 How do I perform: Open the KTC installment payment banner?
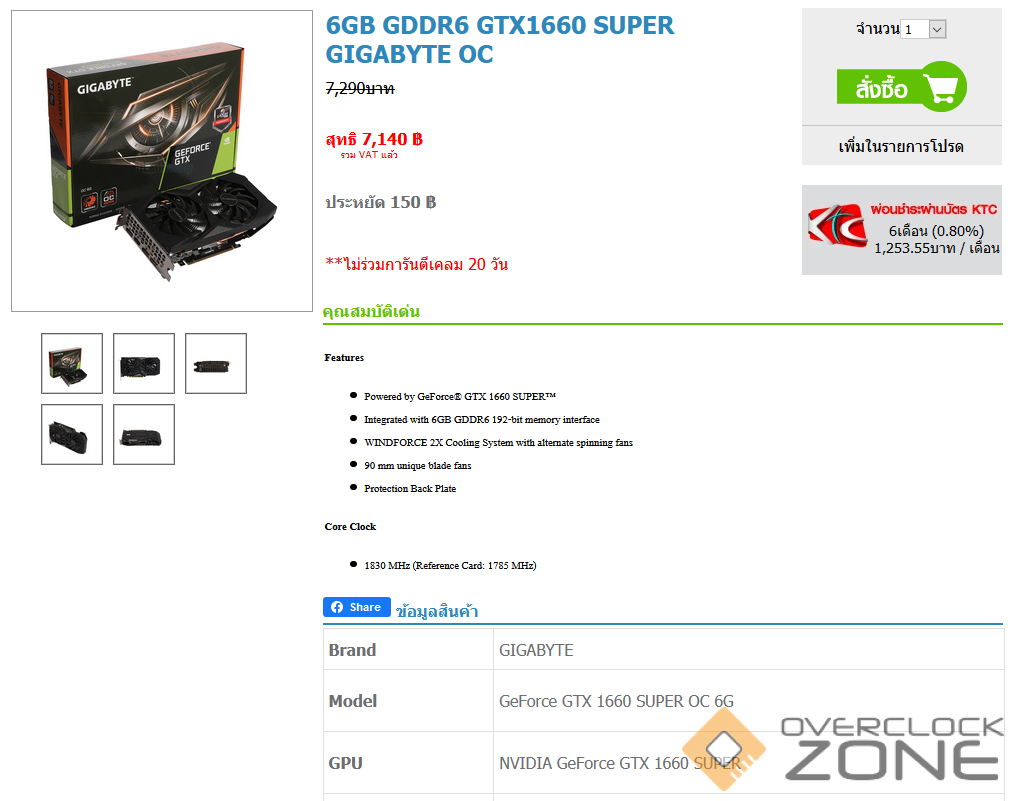[901, 230]
